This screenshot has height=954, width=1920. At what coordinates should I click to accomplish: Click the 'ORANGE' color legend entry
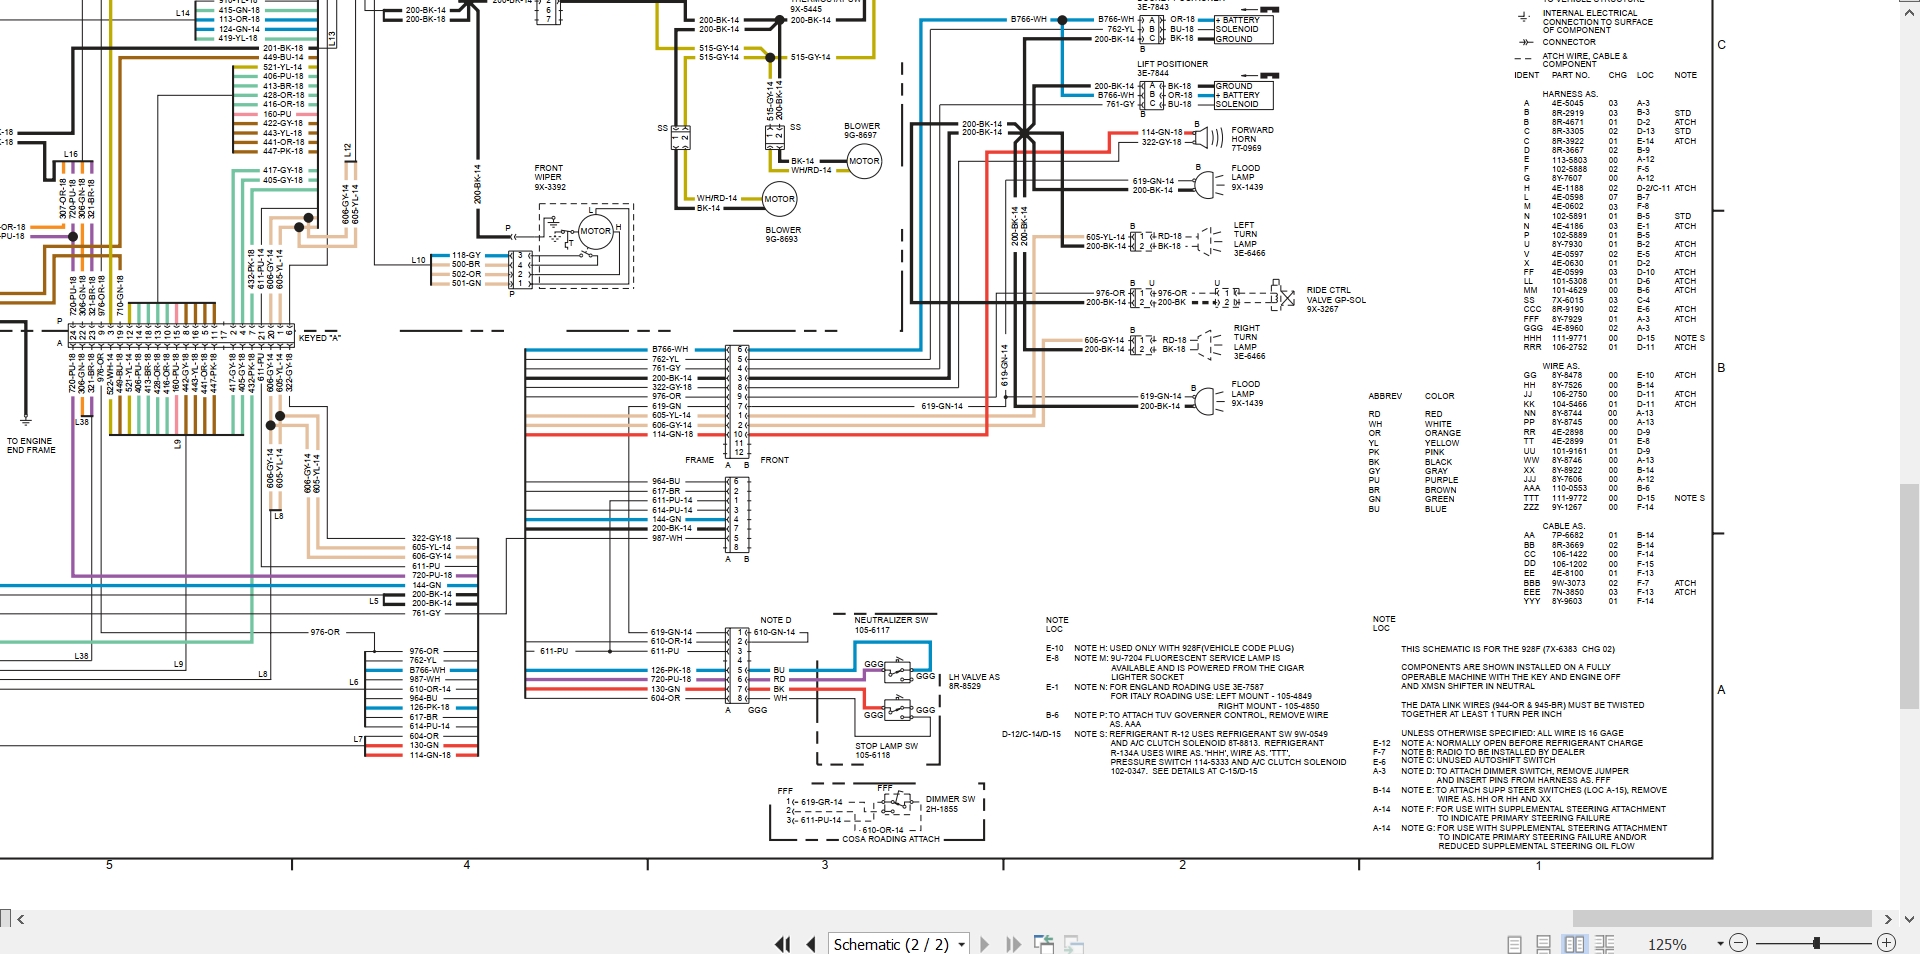click(x=1442, y=433)
